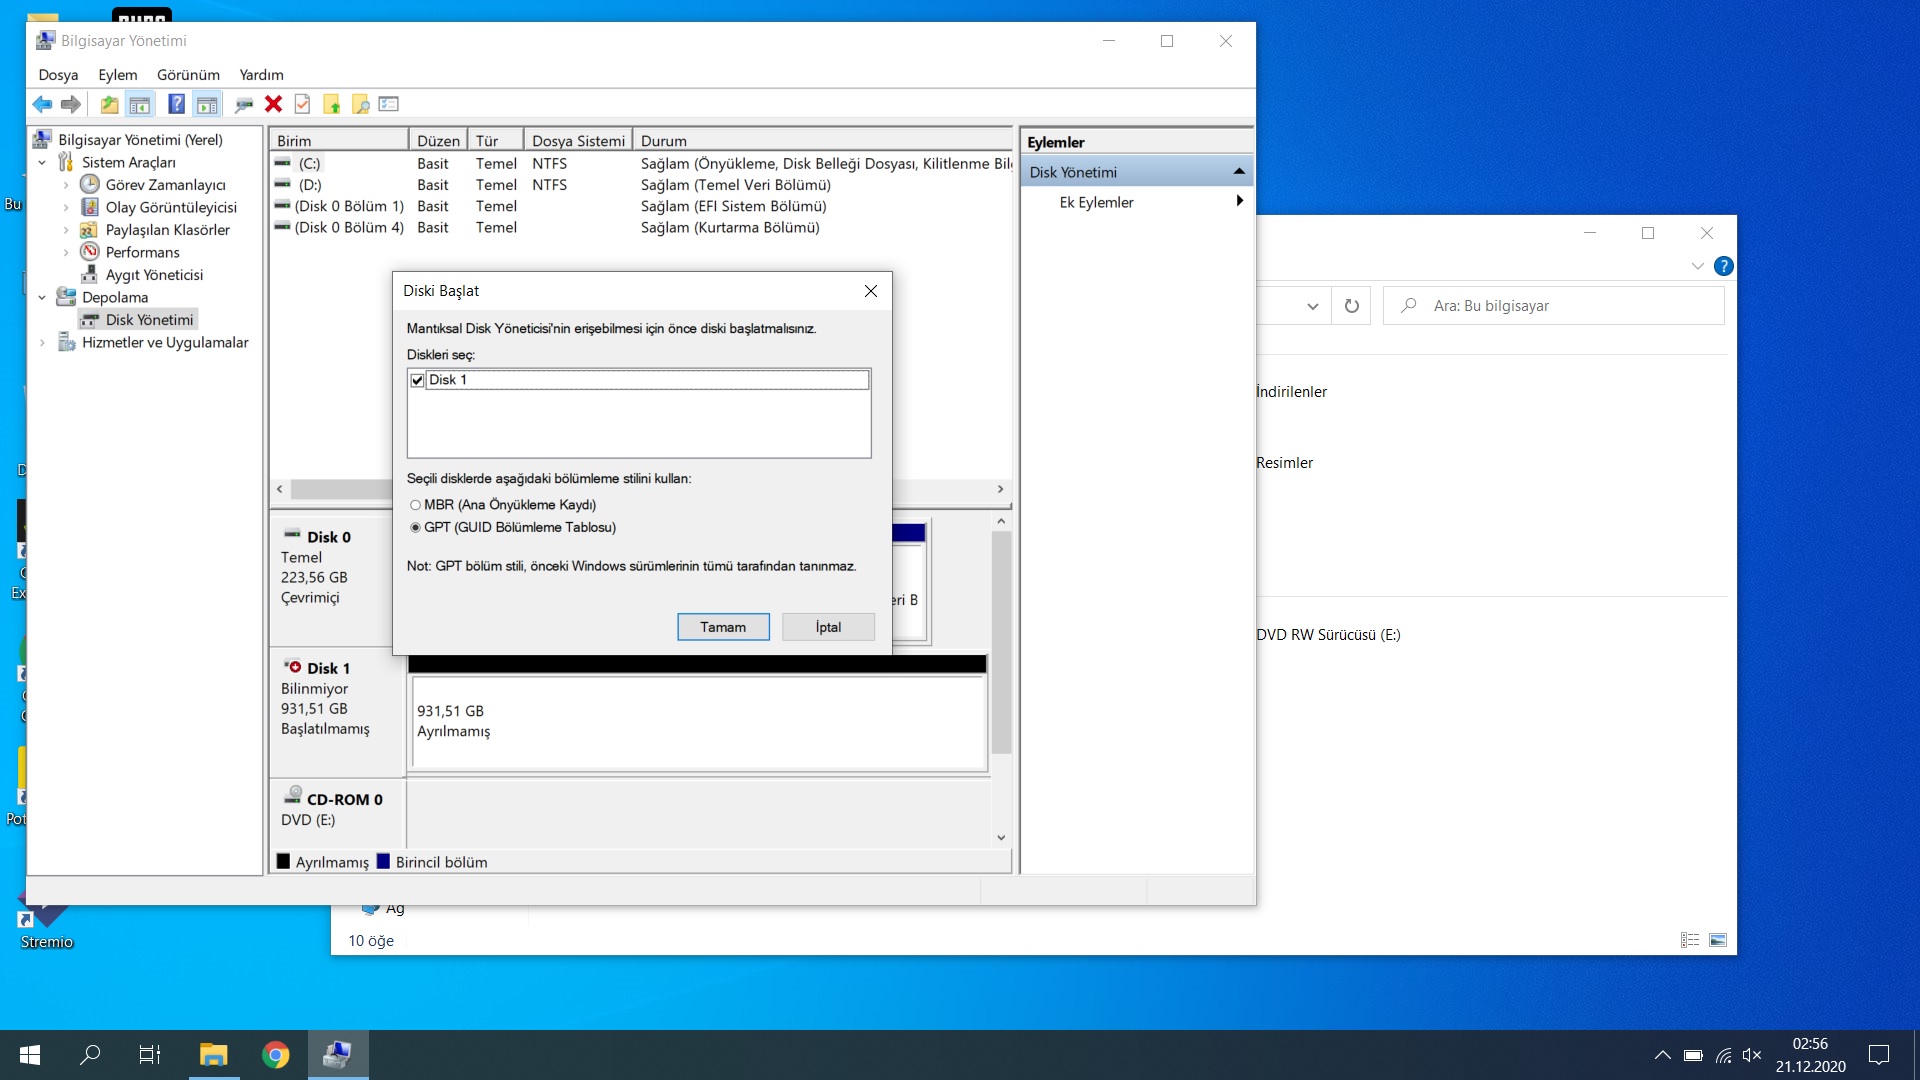Select MBR (Ana Önyükleme Kaydı) radio button
Screen dimensions: 1920x1080
tap(415, 505)
